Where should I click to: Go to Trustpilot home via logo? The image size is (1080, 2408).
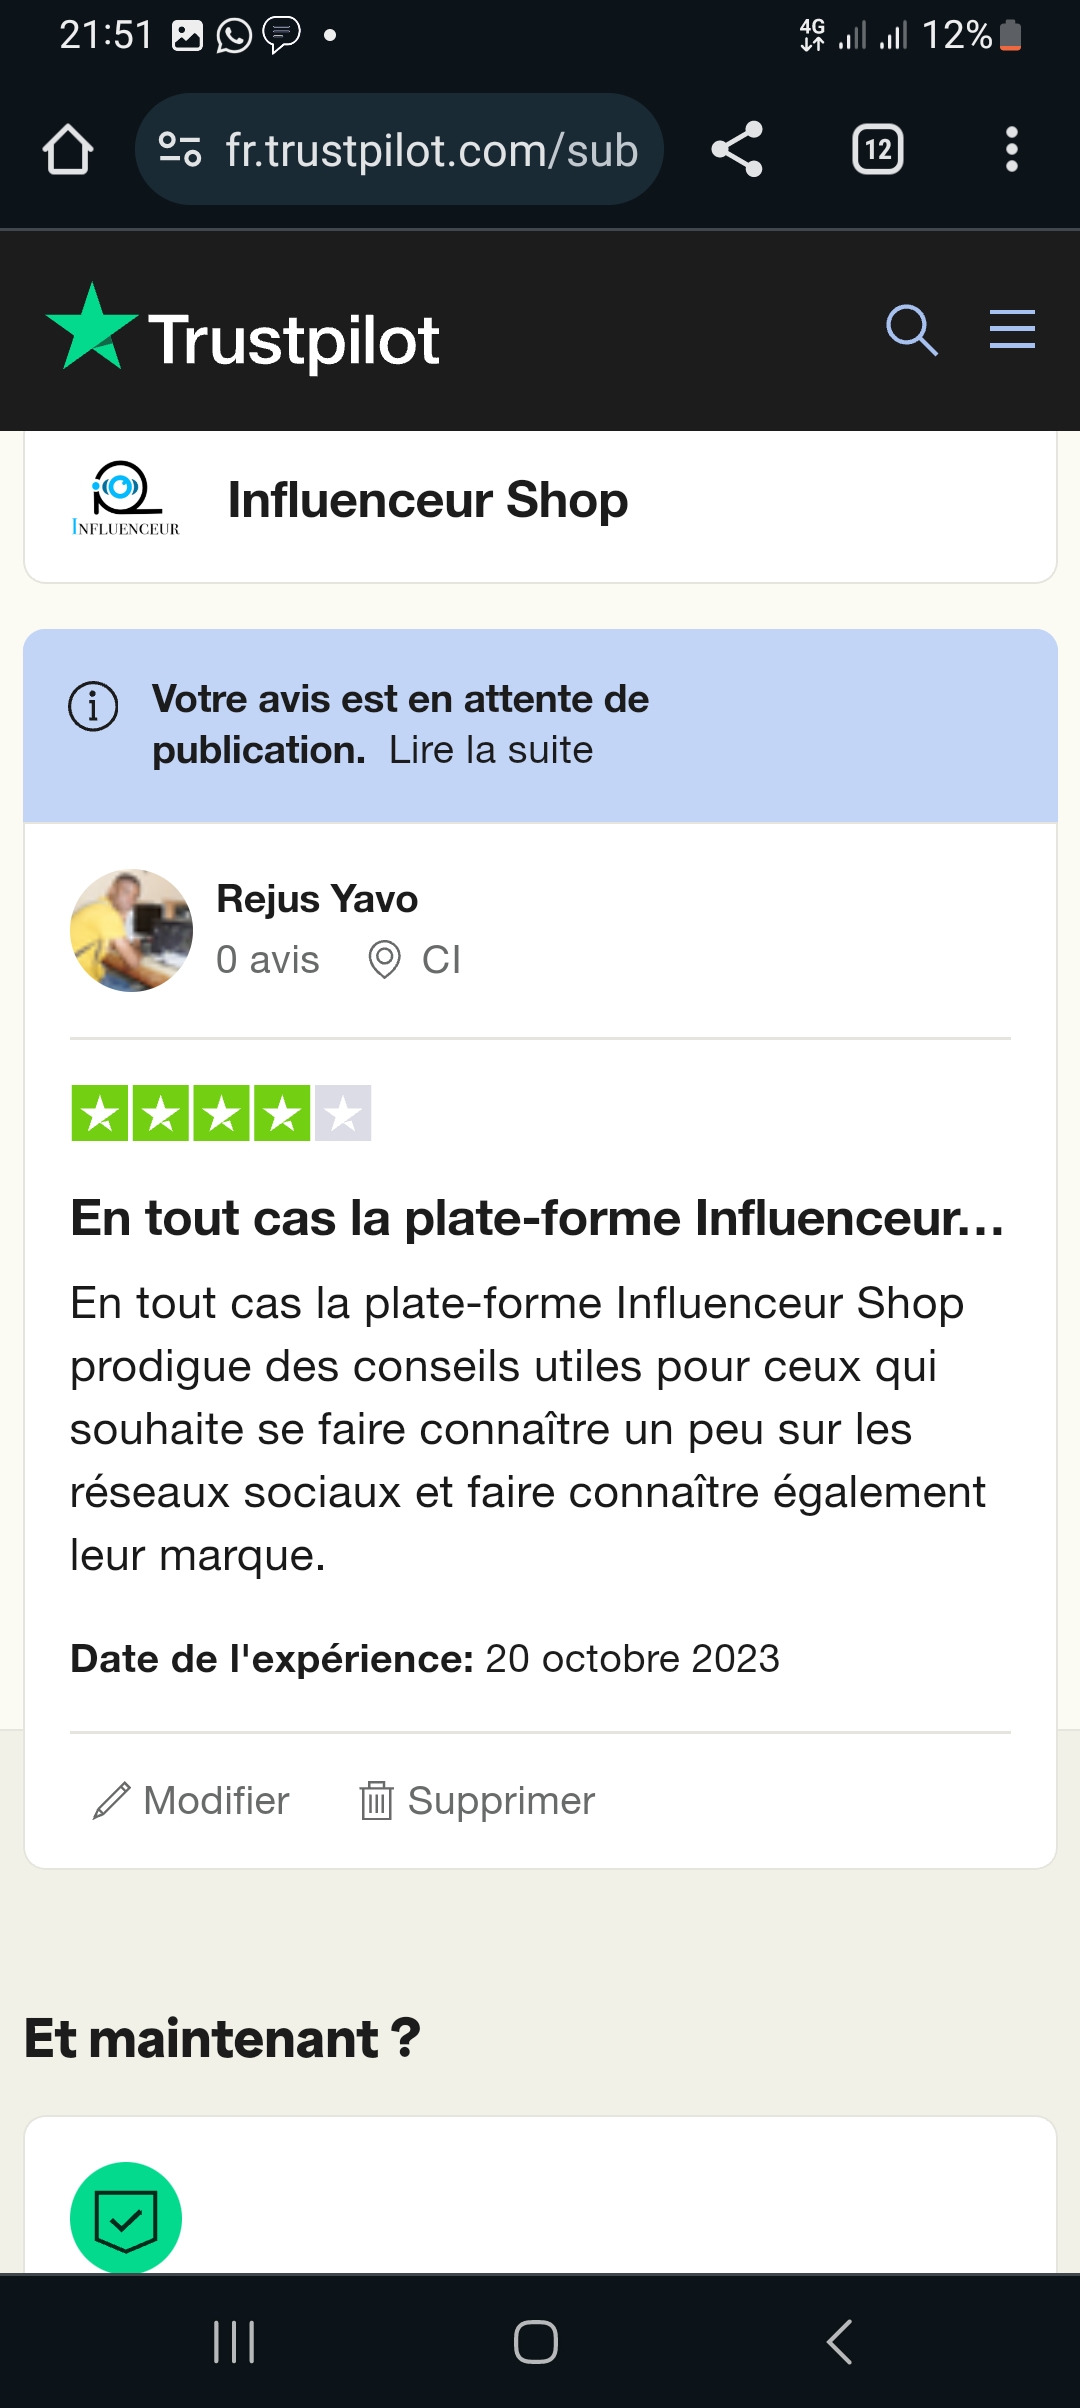[243, 333]
